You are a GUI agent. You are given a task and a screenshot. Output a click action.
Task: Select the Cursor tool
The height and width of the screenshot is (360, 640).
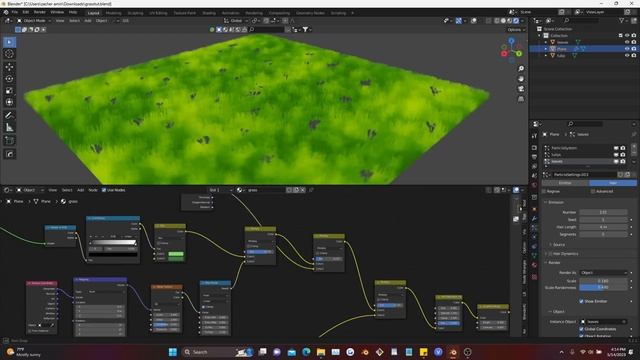9,54
